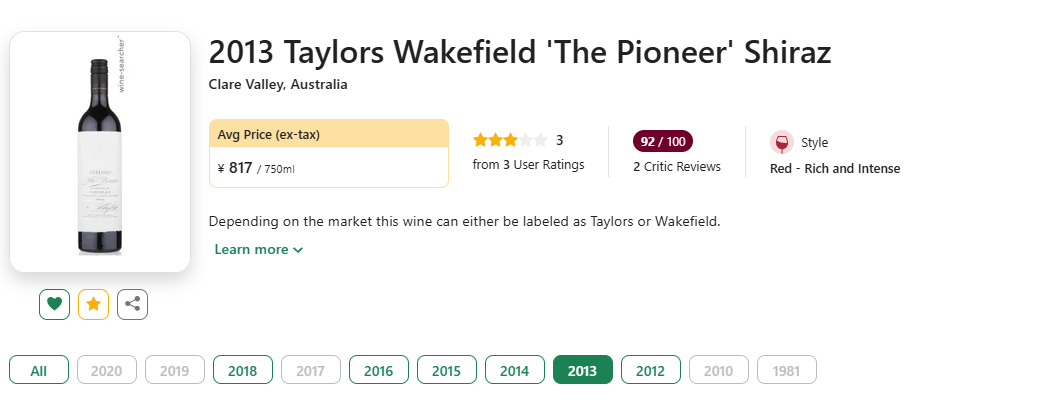Click the user star rating display
Screen dimensions: 1046x414
coord(510,140)
